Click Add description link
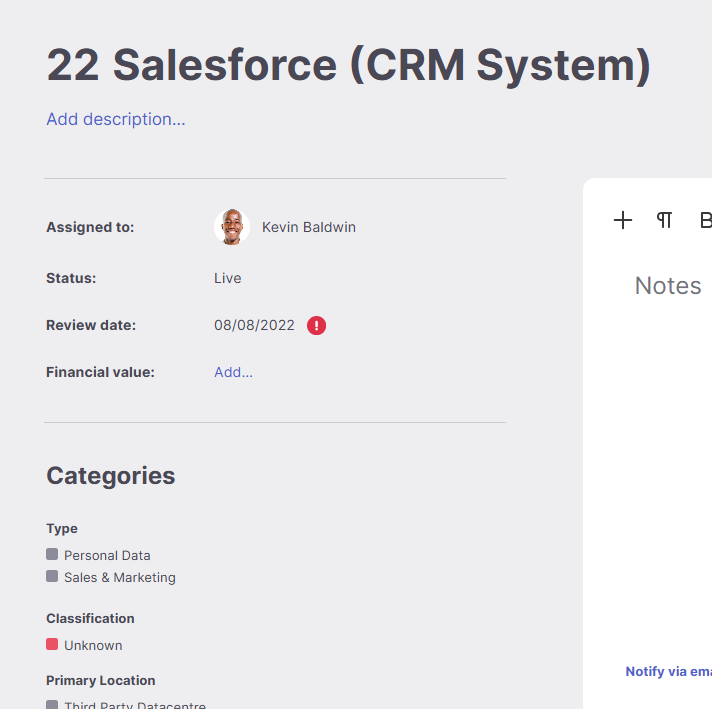 [116, 119]
